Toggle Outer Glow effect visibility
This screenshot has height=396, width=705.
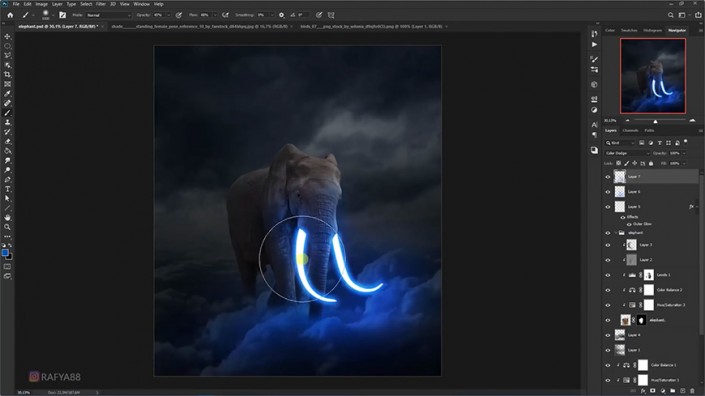[629, 224]
